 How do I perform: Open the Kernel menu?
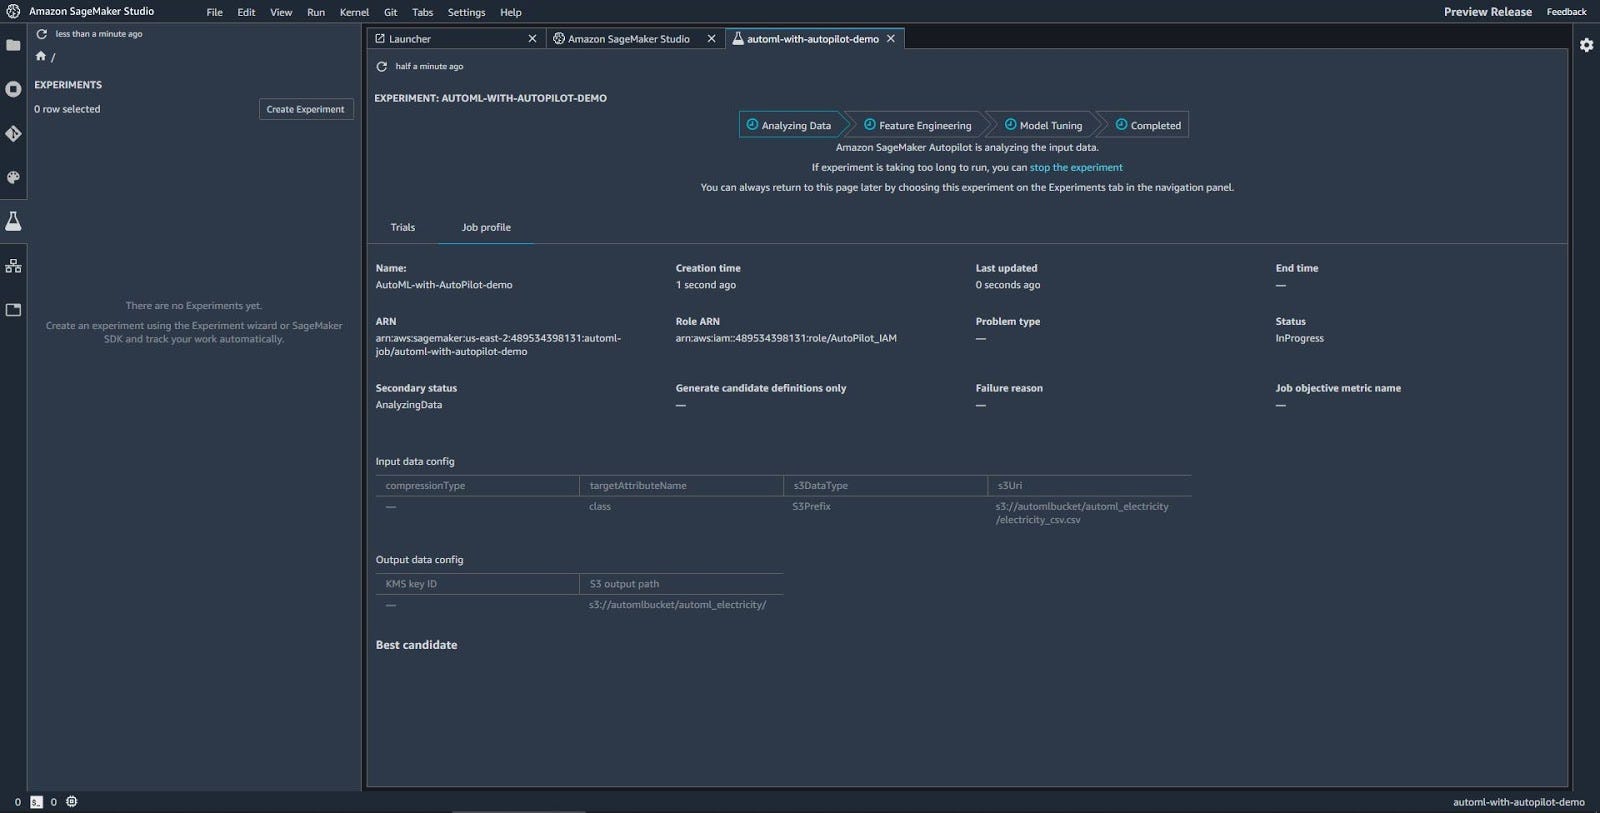pyautogui.click(x=354, y=12)
